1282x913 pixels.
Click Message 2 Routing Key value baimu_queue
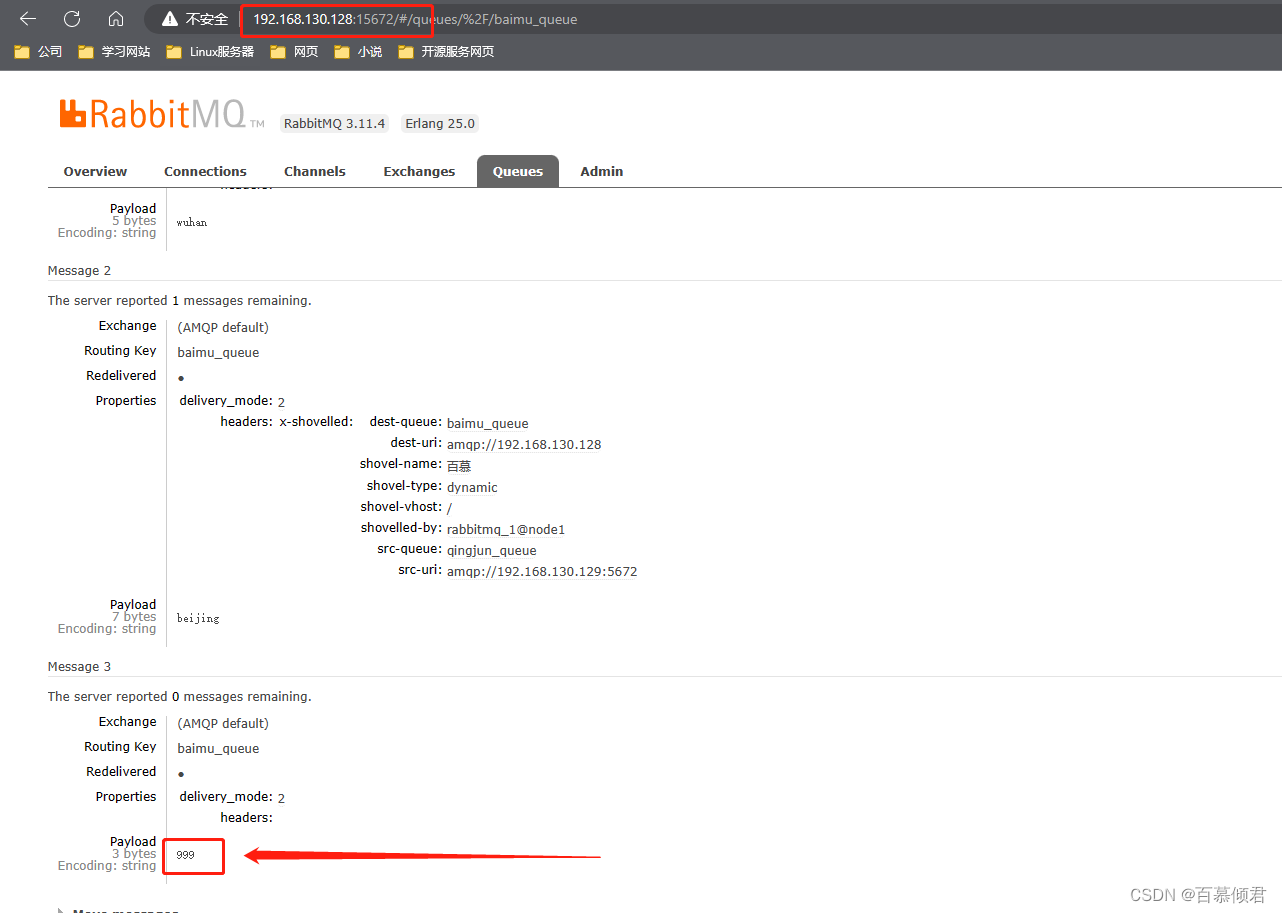point(218,353)
